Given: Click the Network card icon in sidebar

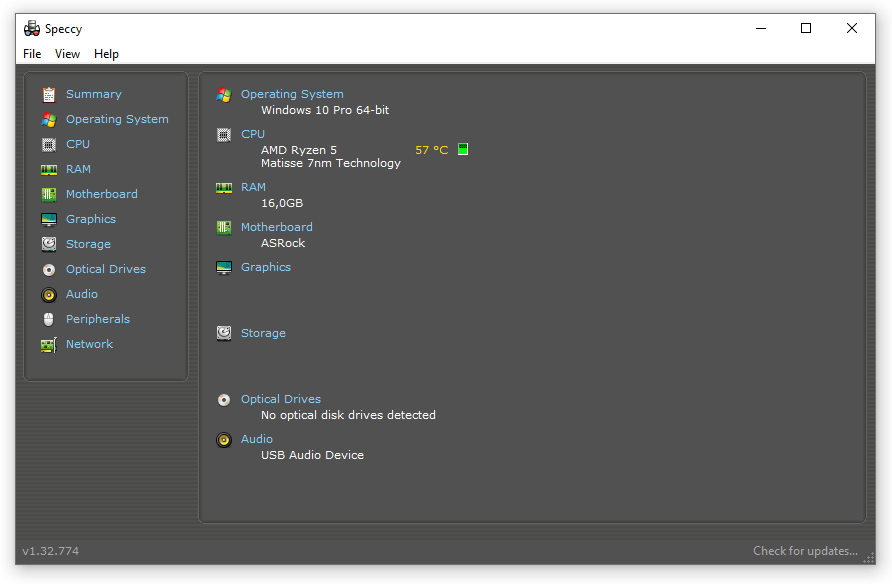Looking at the screenshot, I should tap(49, 345).
